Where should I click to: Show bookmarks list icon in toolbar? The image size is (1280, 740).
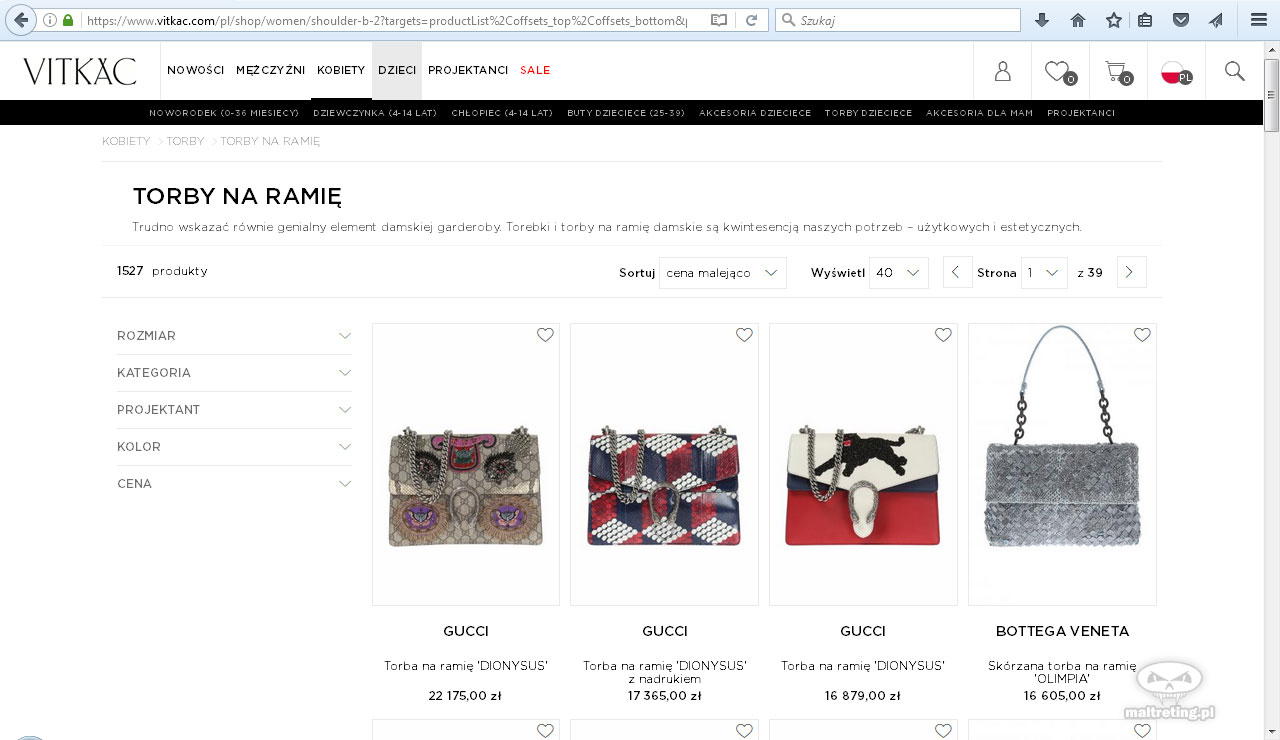click(x=1145, y=20)
